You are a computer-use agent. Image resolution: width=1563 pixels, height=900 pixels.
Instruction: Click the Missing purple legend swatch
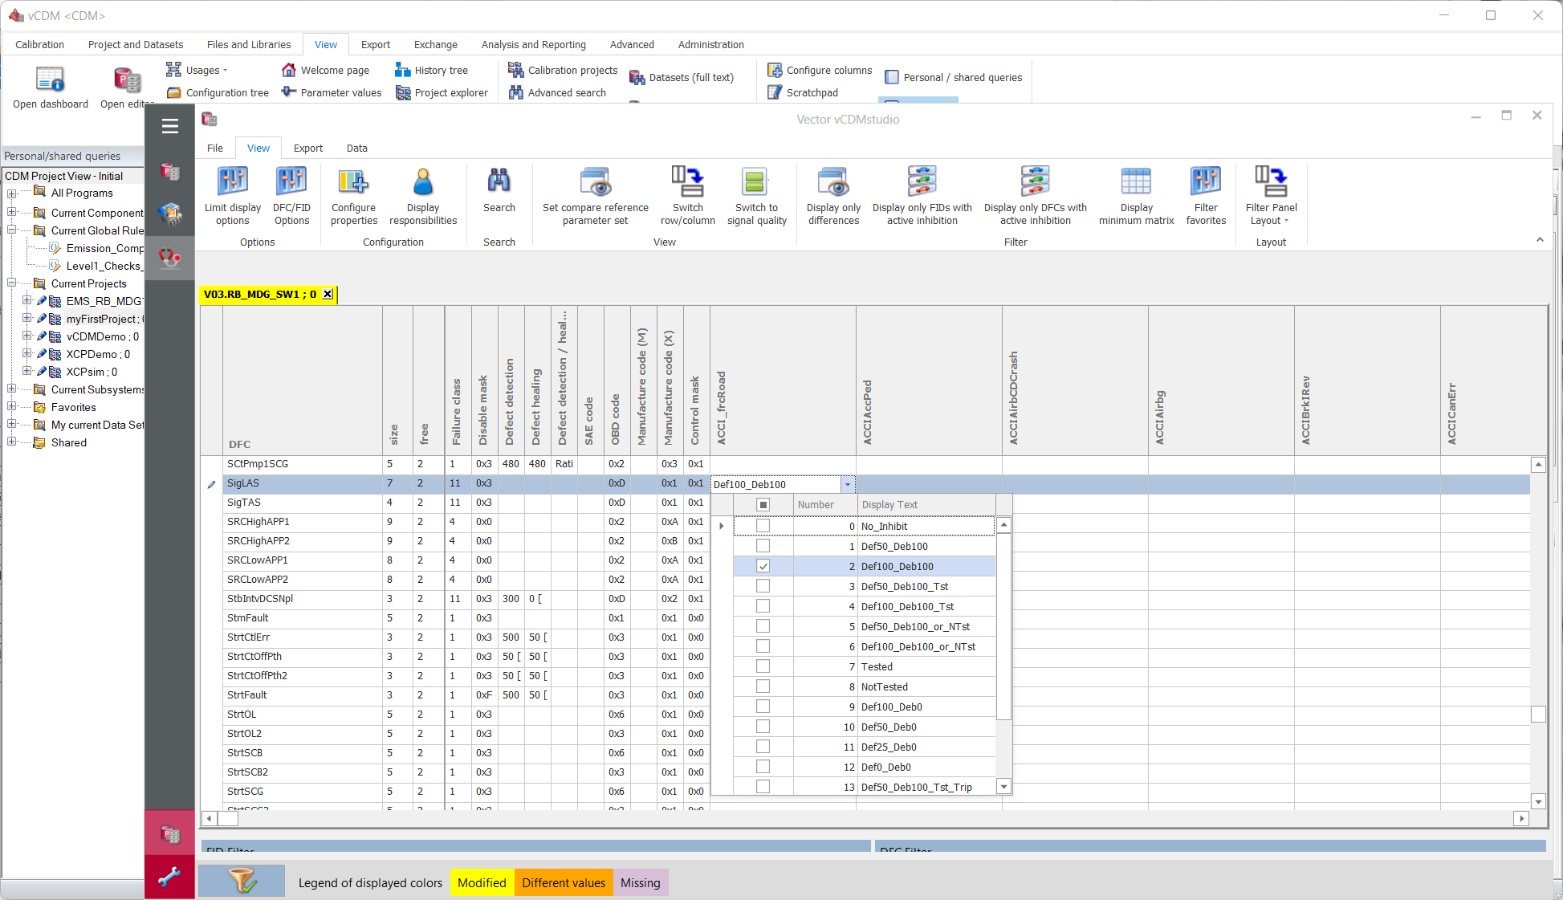click(640, 883)
